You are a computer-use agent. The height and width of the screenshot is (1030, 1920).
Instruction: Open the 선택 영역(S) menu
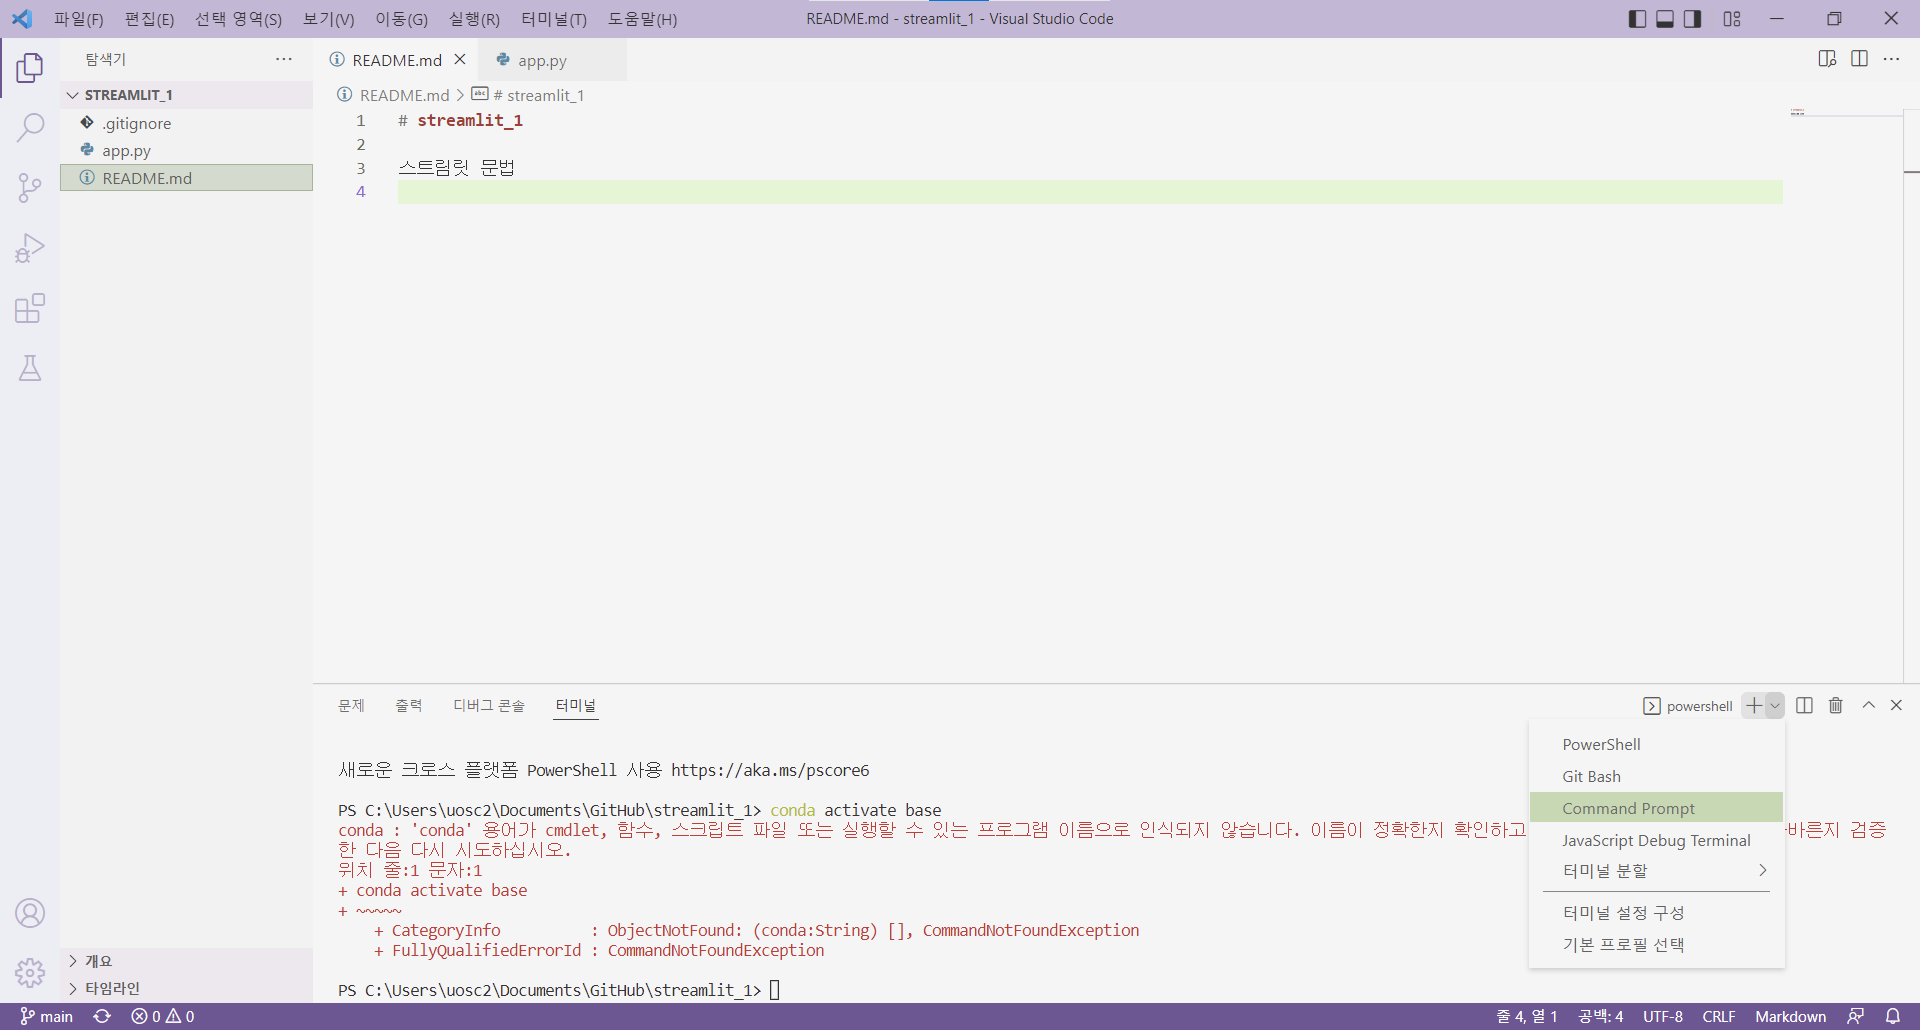point(238,19)
